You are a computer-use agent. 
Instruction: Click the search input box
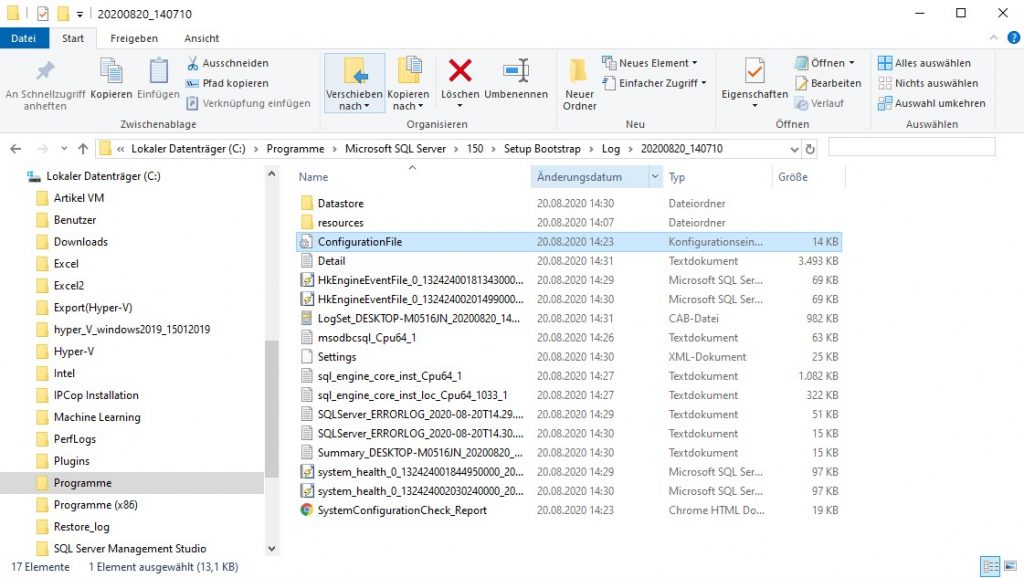point(912,147)
